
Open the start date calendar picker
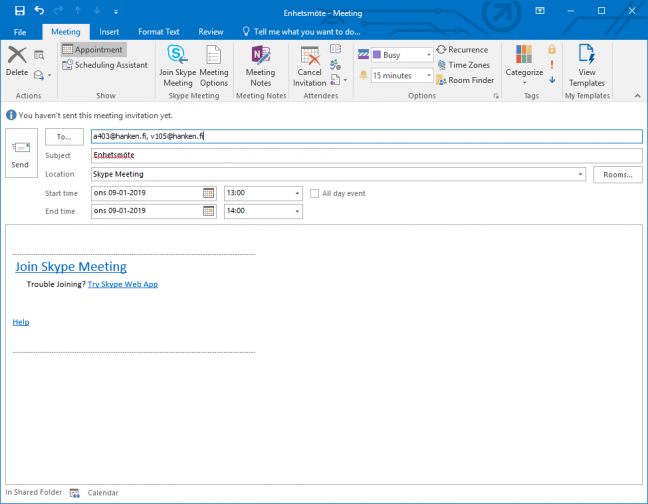coord(209,193)
